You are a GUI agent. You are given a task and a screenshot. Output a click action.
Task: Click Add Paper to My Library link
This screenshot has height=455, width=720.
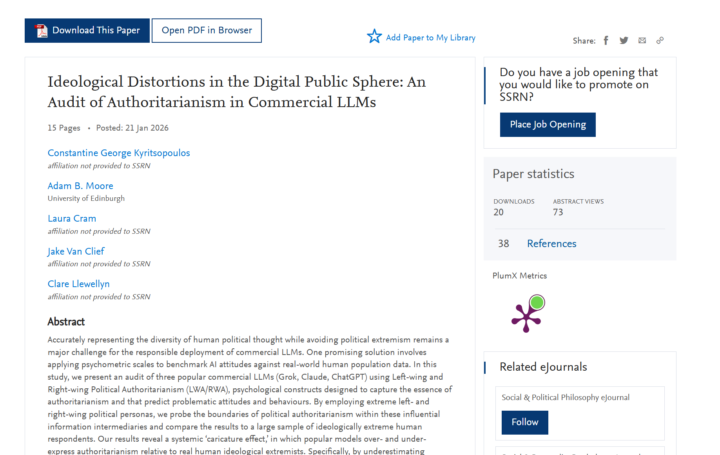click(x=430, y=38)
